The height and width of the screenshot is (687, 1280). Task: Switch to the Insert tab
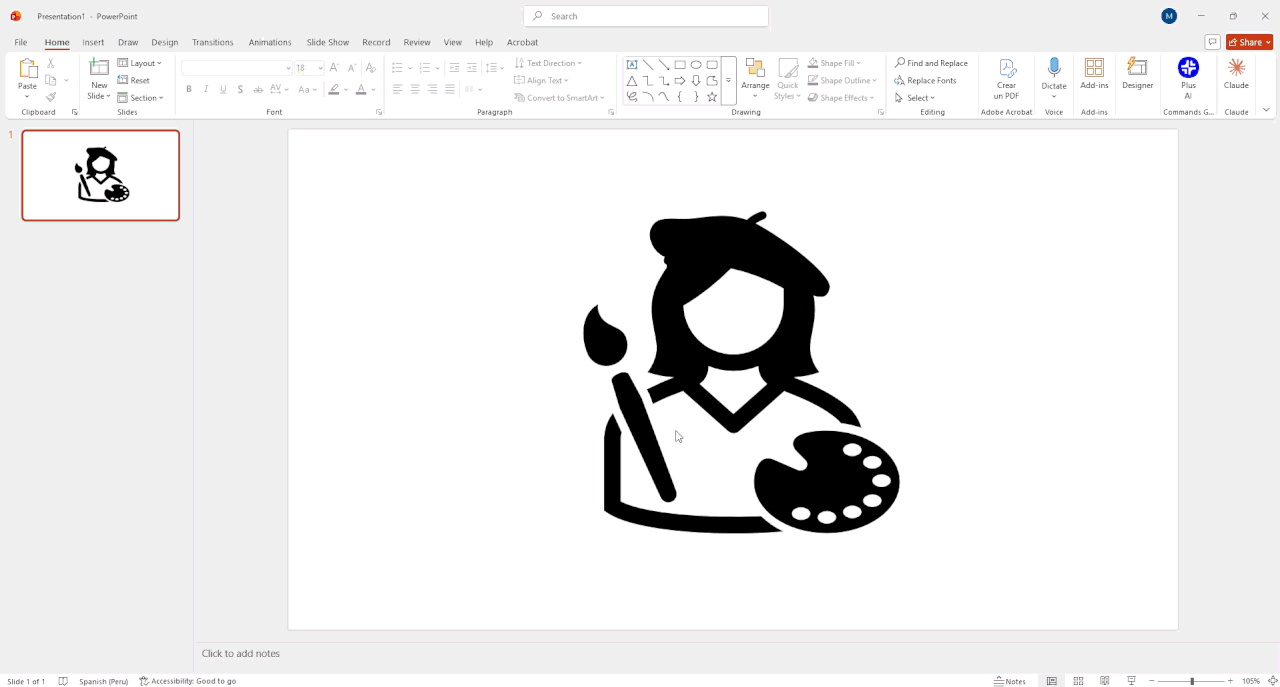click(x=93, y=42)
